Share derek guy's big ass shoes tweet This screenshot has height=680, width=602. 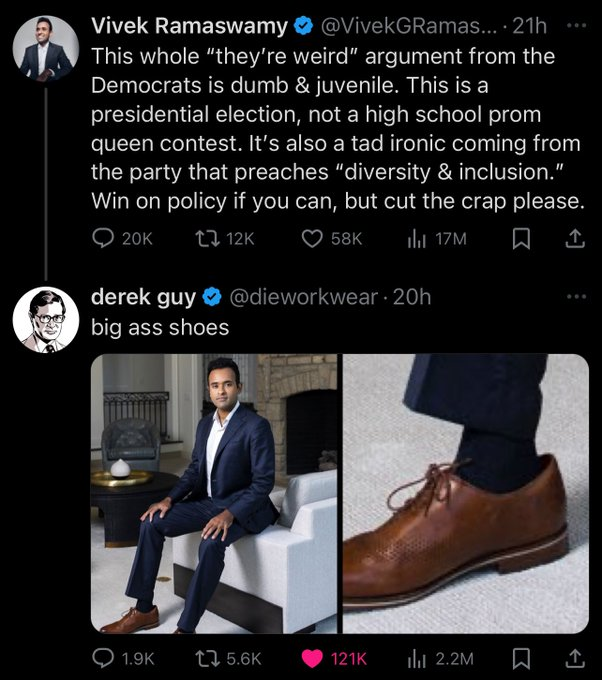click(575, 658)
